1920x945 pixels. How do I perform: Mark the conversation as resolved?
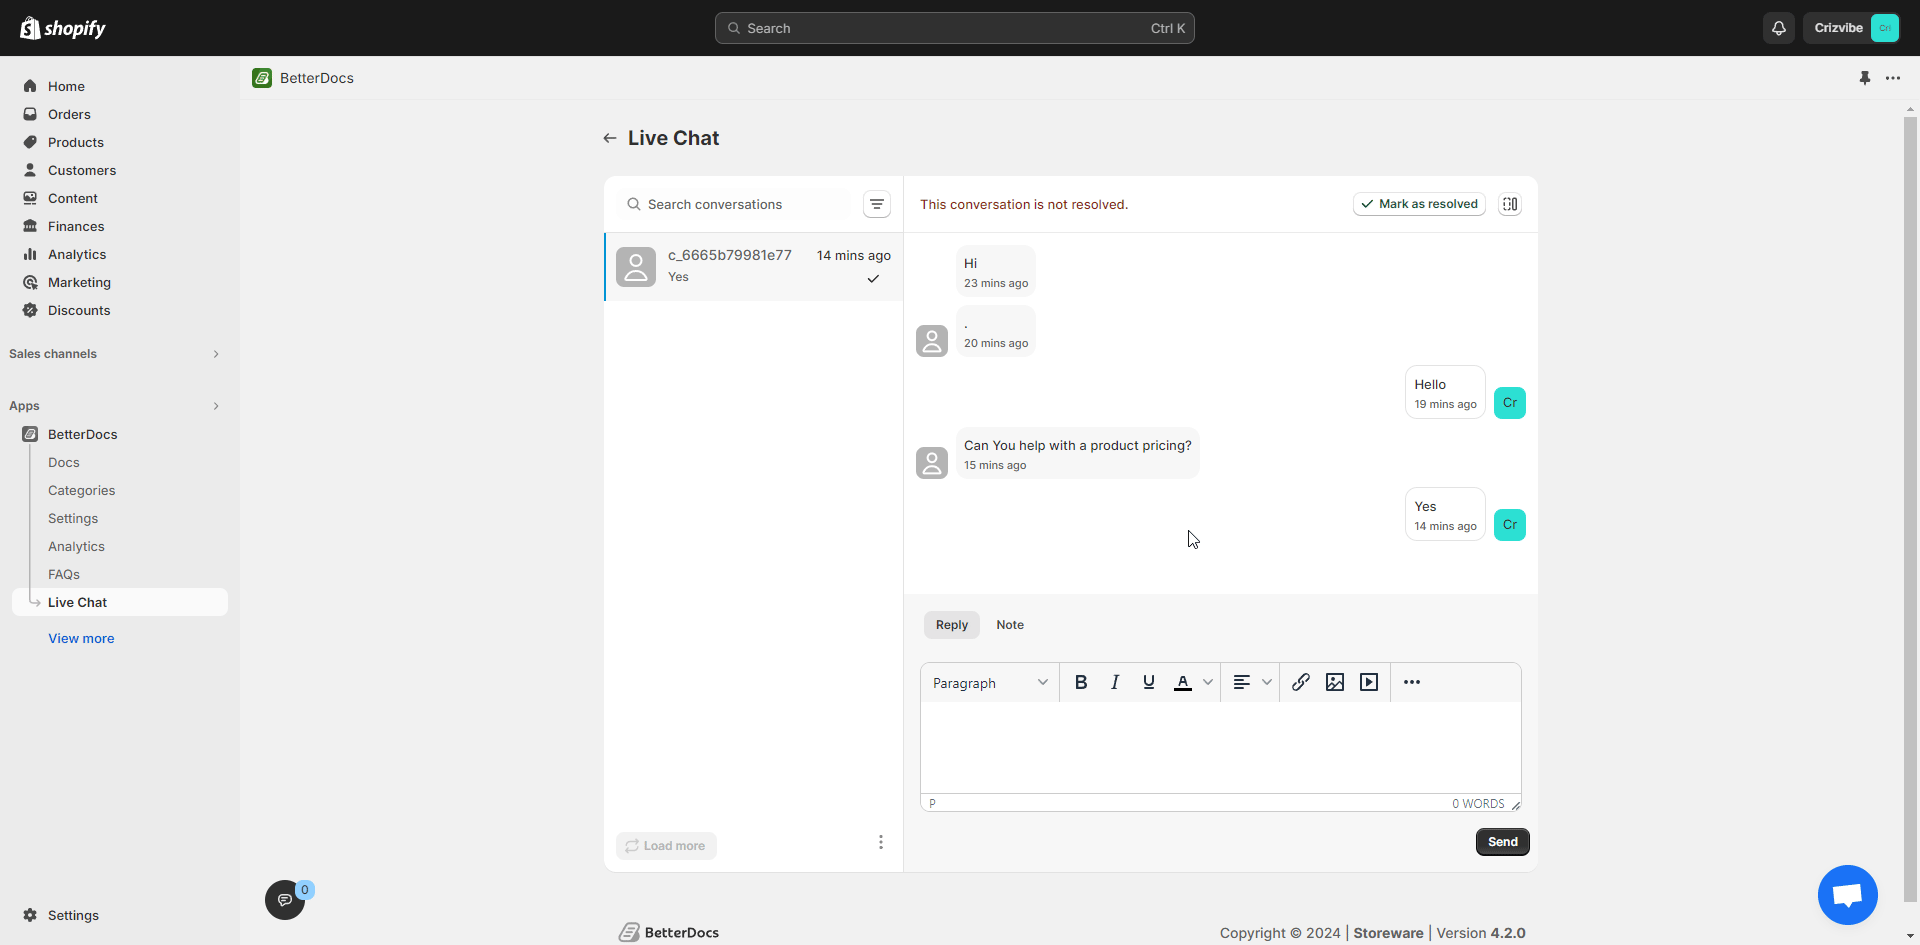1419,204
